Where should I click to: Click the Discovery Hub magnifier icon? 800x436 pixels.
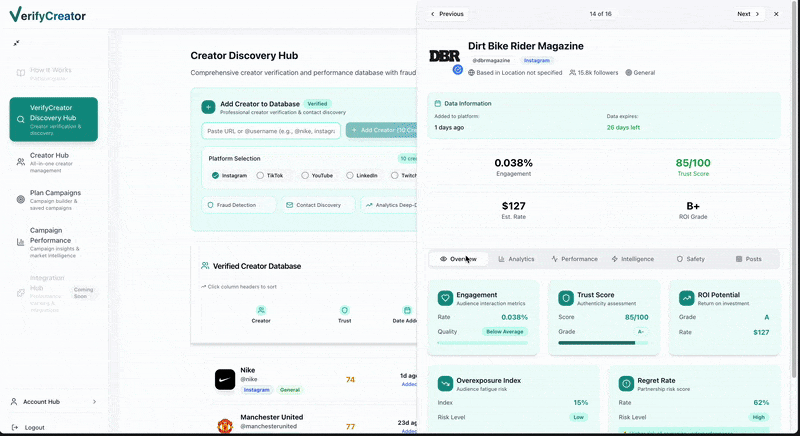(x=20, y=119)
